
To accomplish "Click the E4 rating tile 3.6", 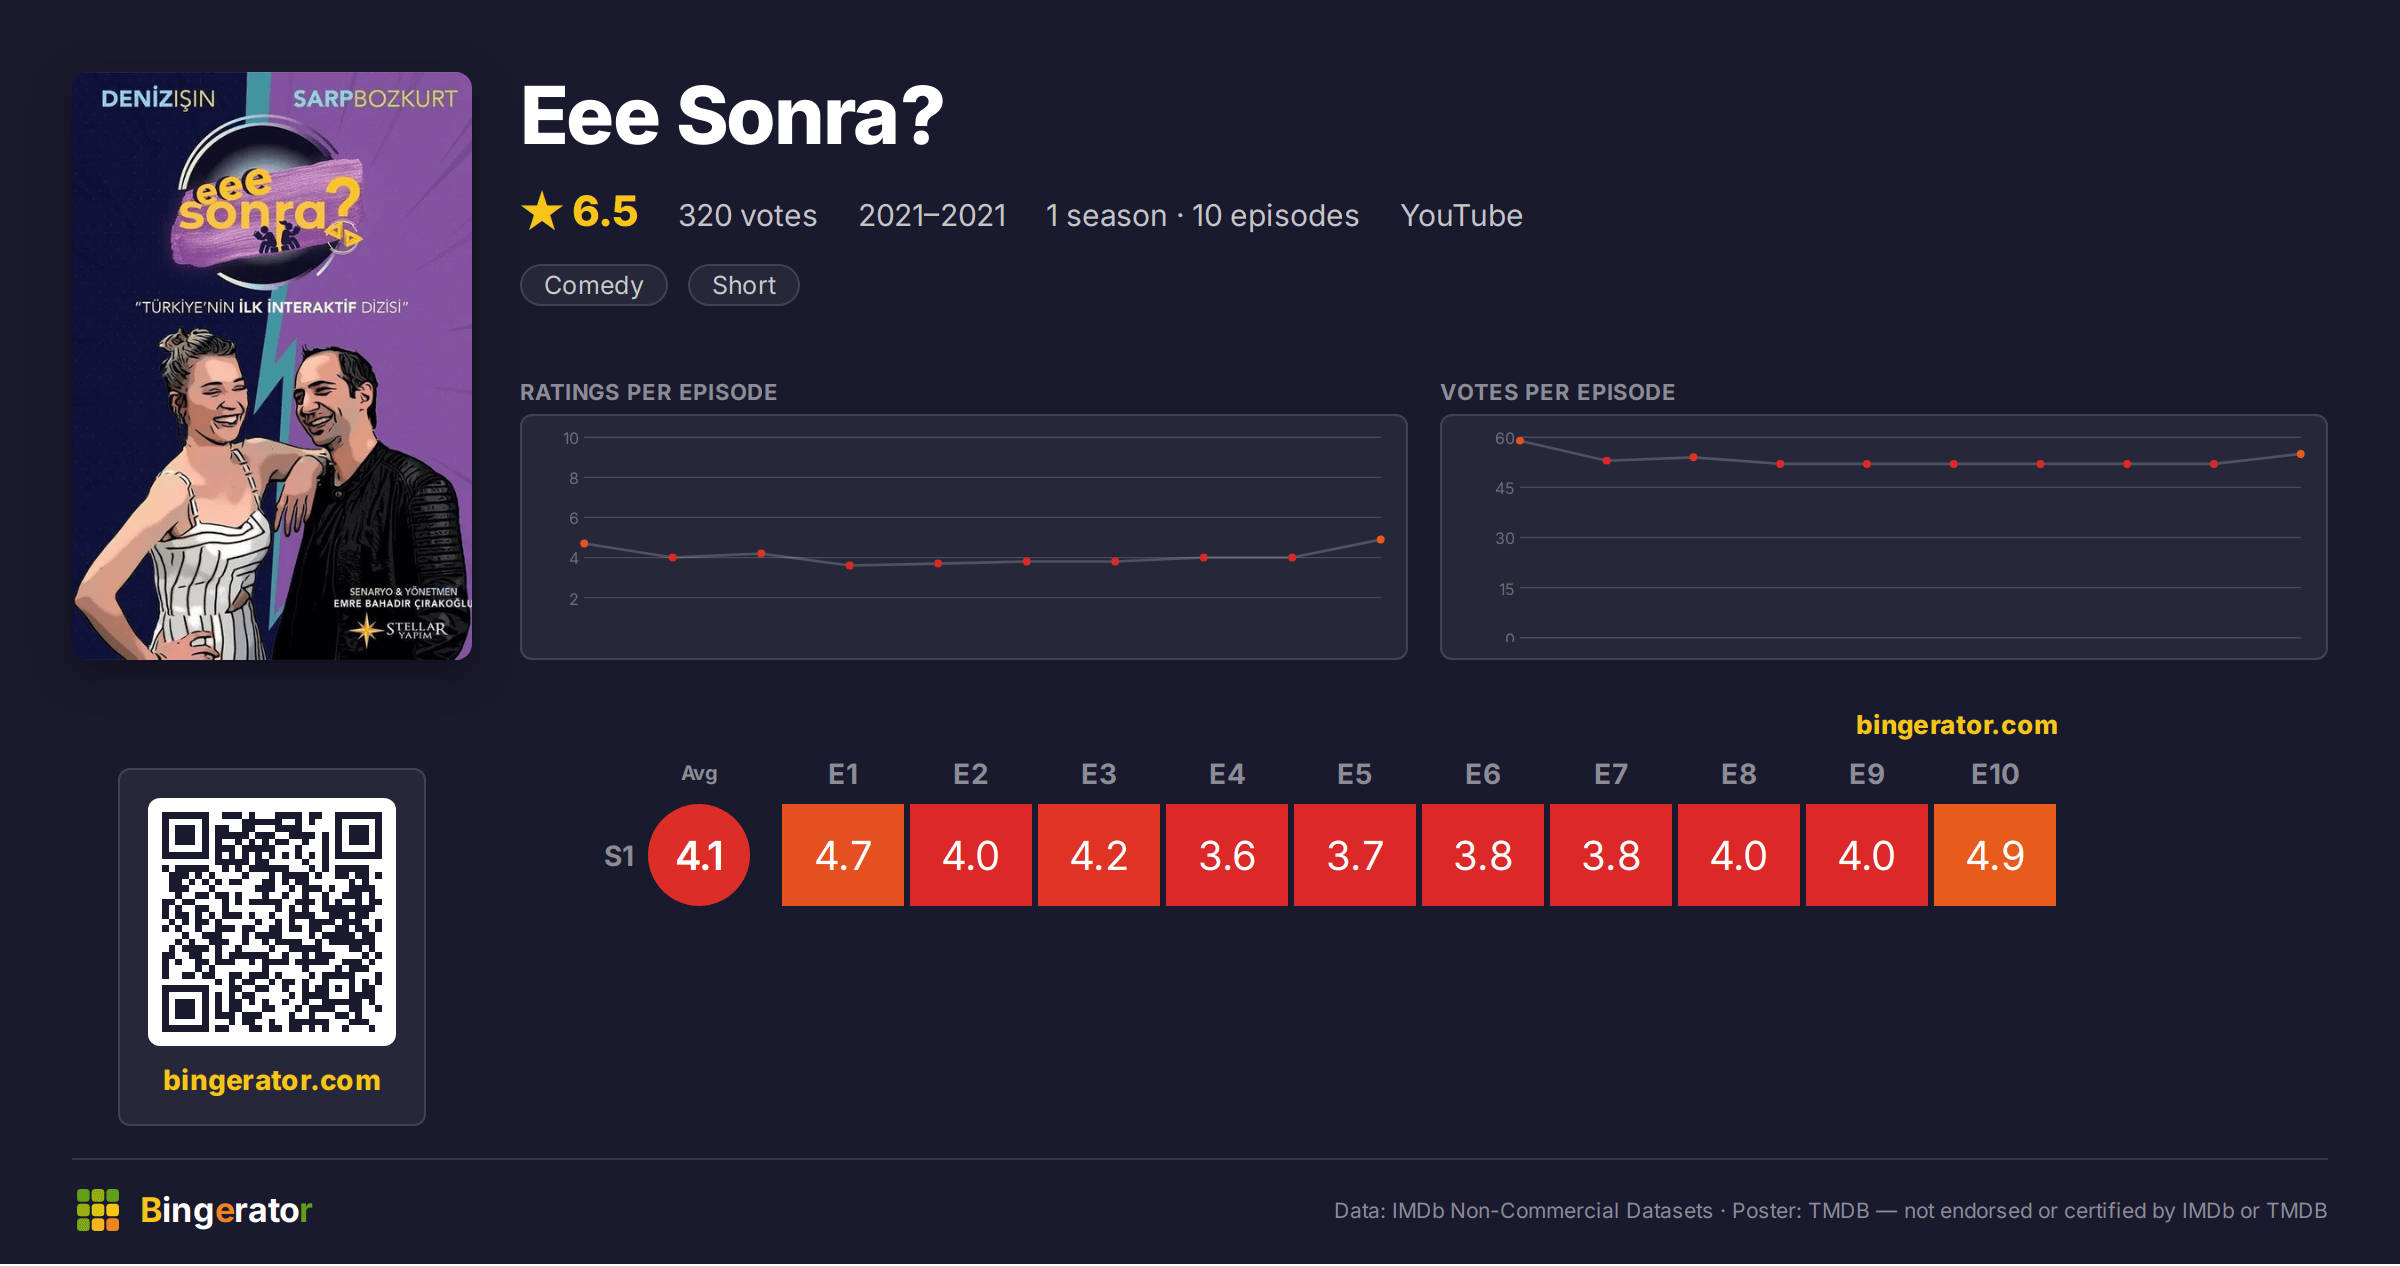I will pos(1227,855).
